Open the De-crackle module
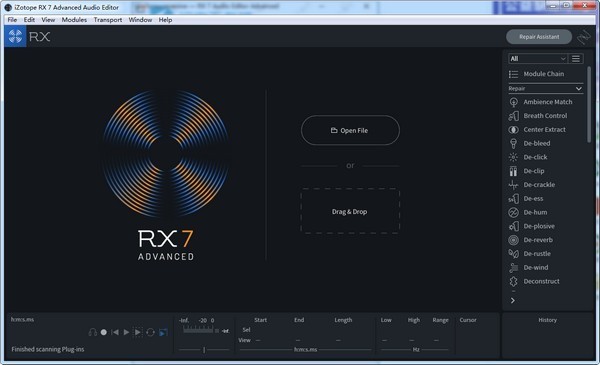The height and width of the screenshot is (365, 600). [x=532, y=184]
